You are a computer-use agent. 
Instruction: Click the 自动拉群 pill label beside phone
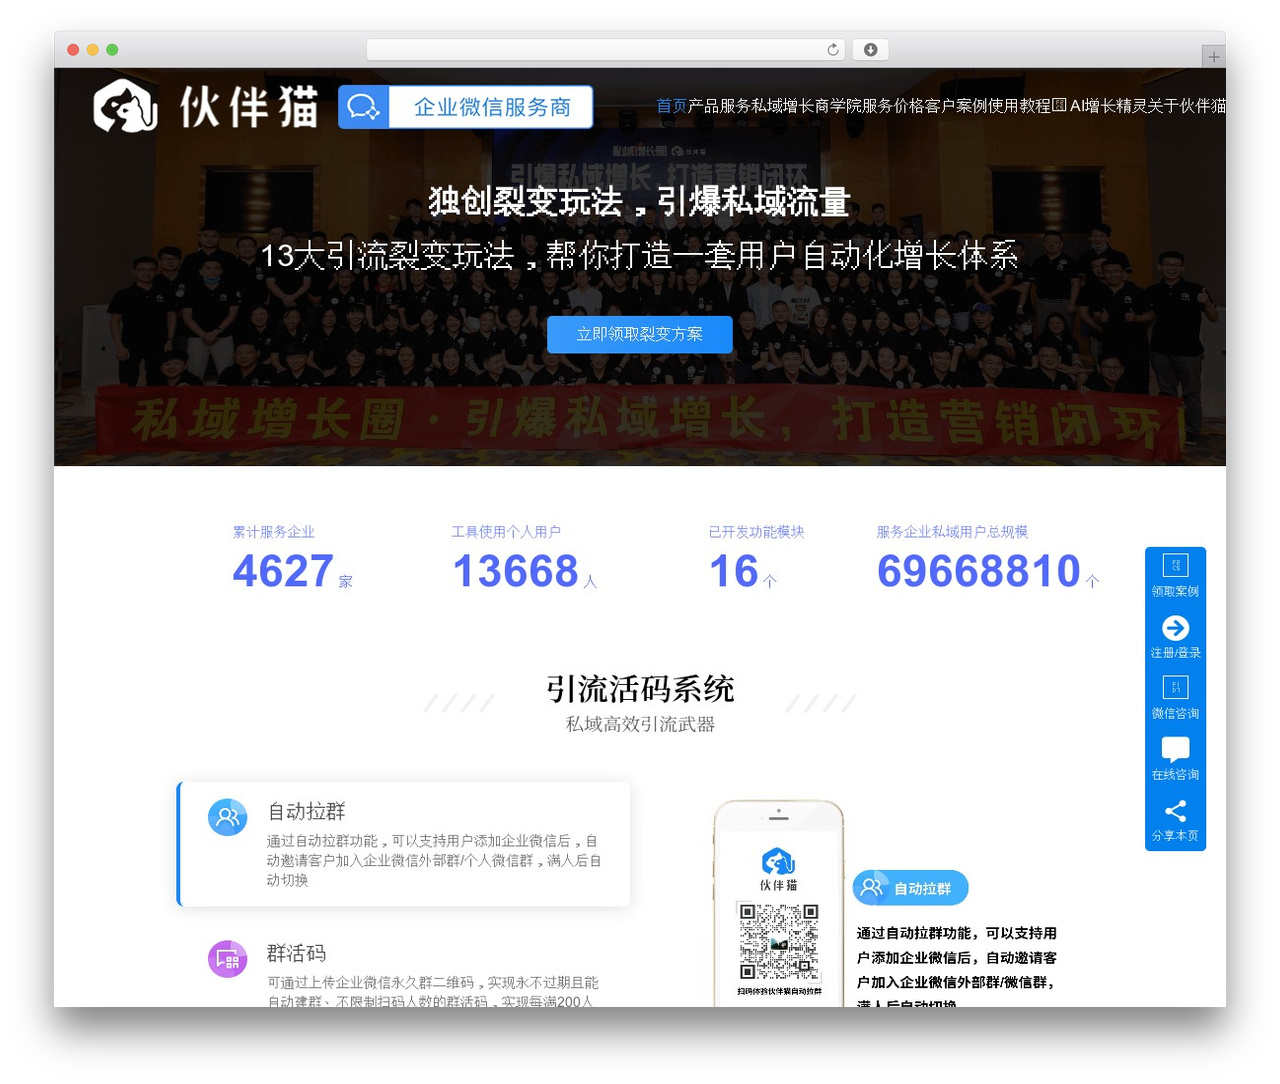coord(911,888)
